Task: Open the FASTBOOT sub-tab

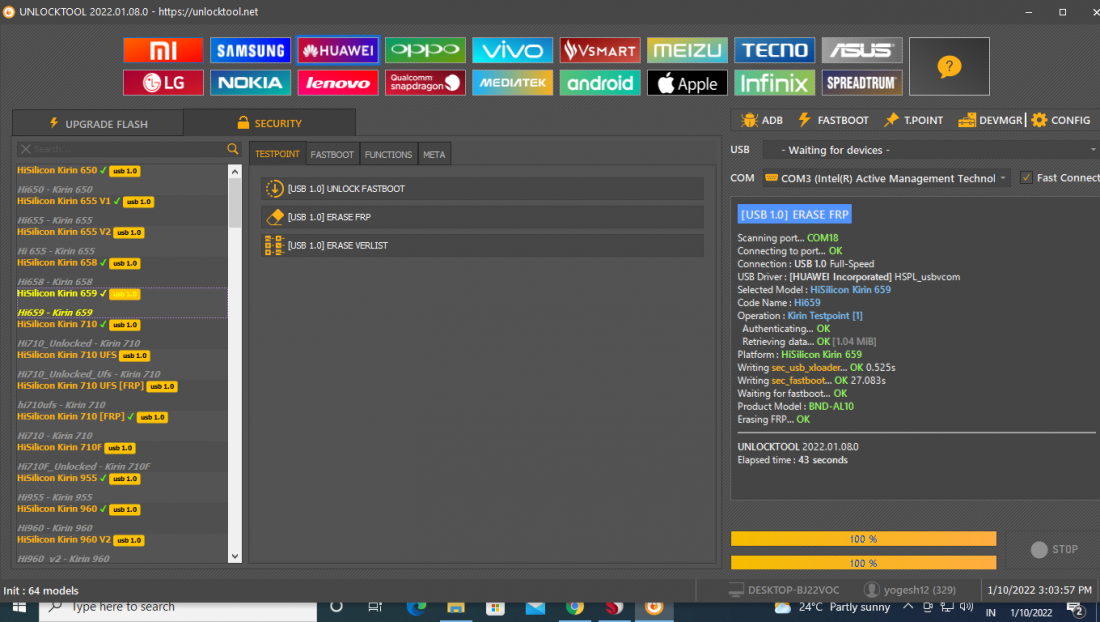Action: (x=332, y=154)
